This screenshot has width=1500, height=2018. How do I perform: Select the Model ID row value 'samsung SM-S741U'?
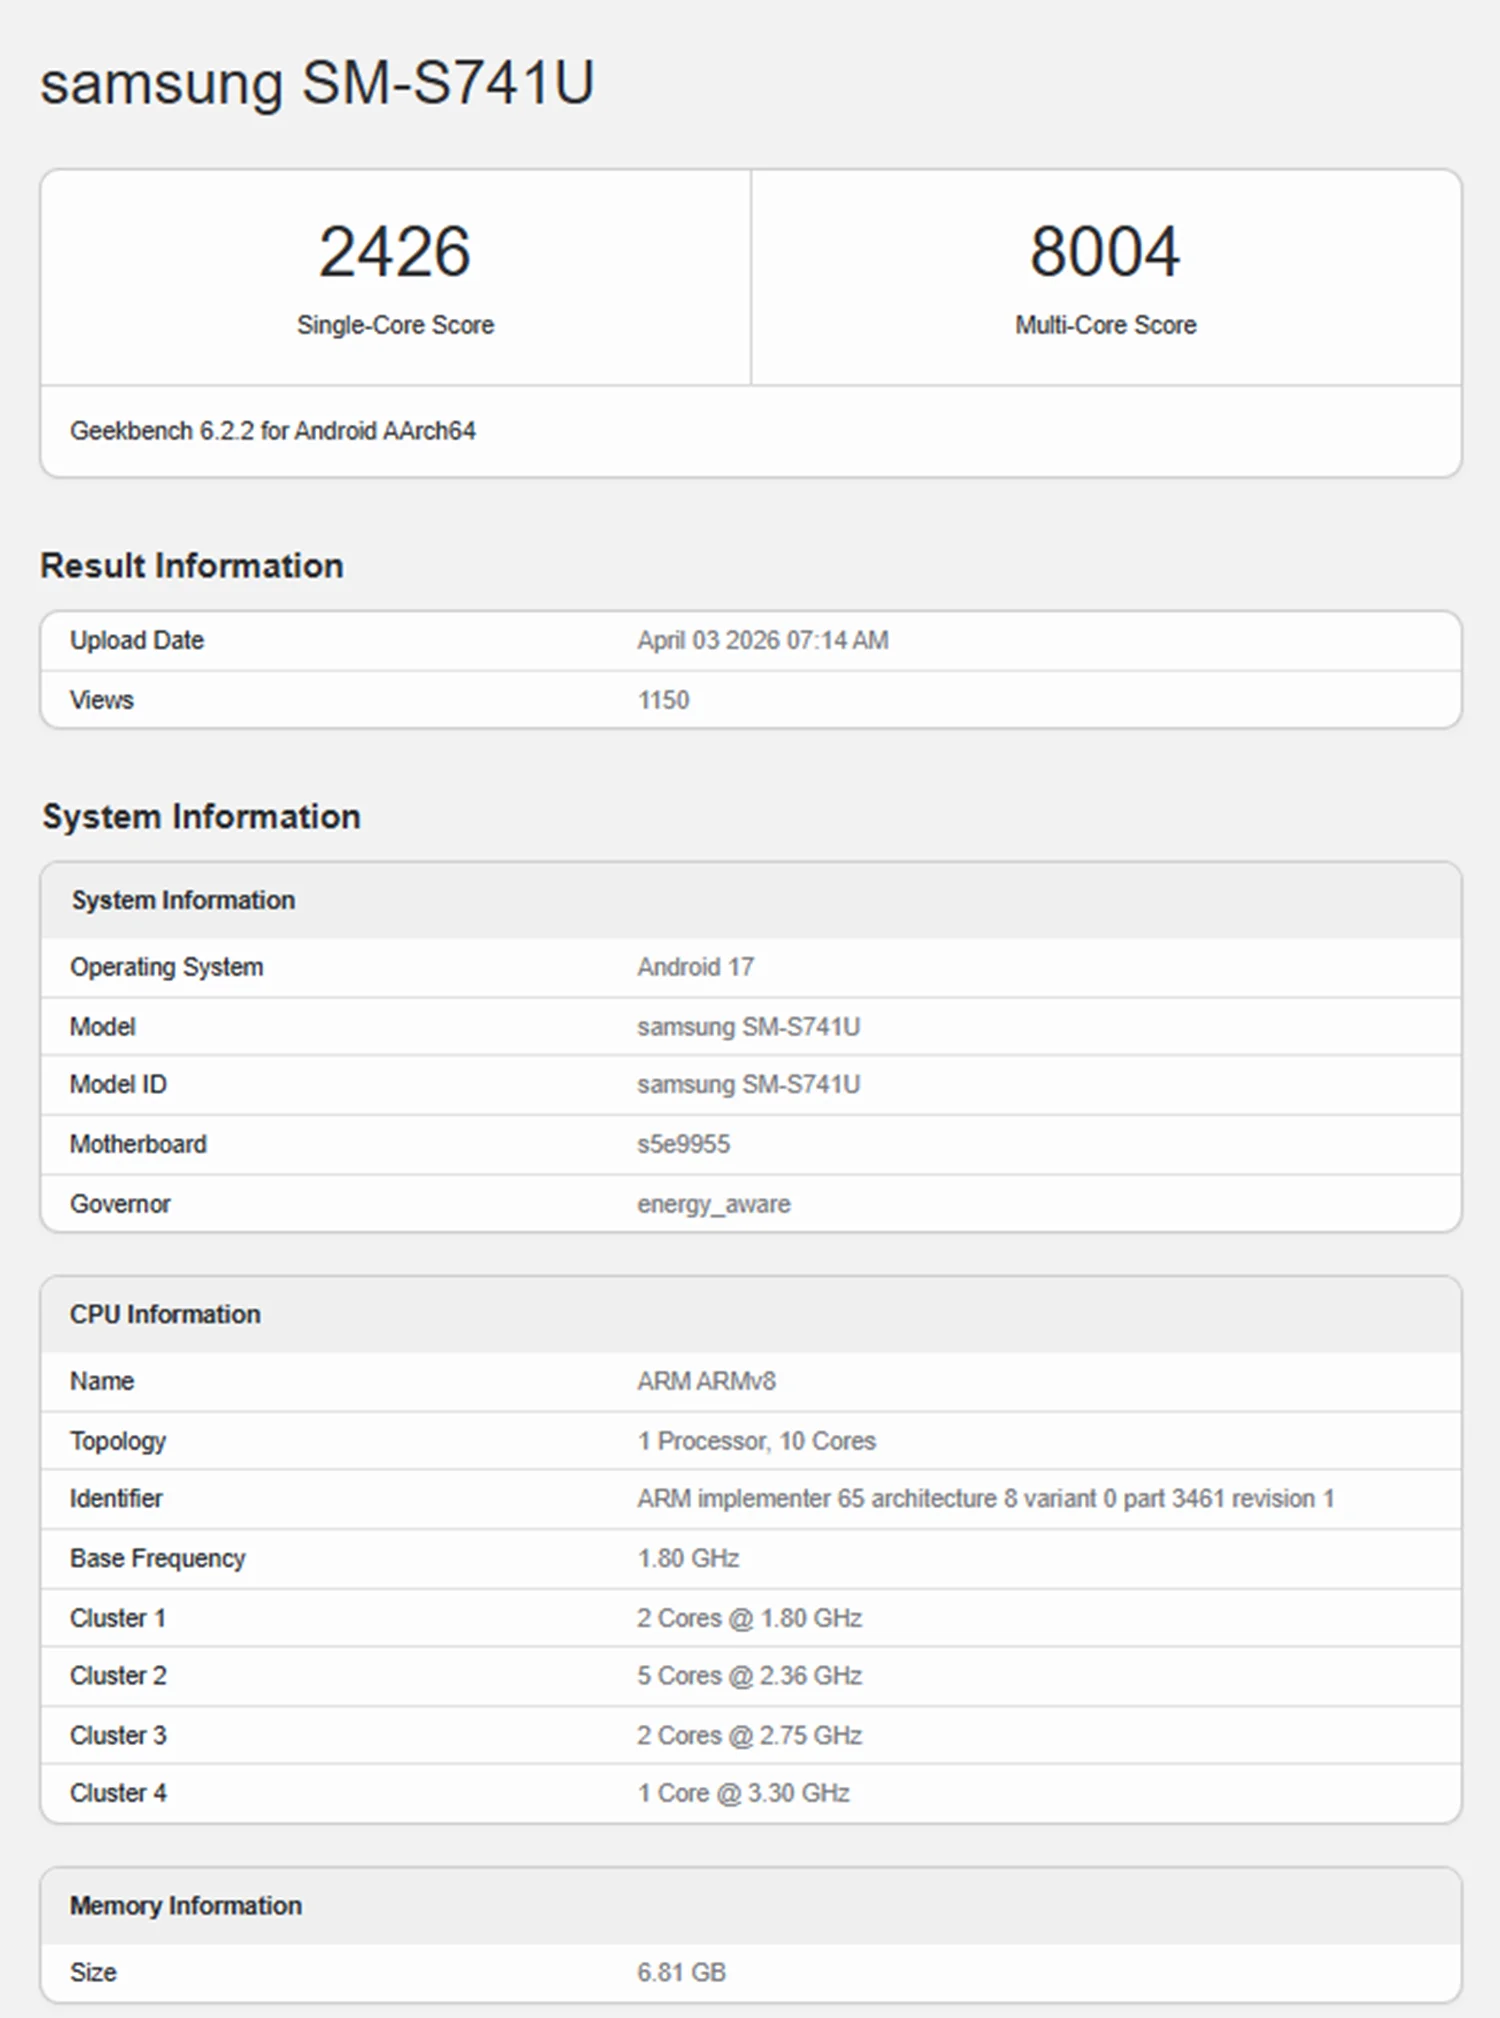tap(749, 1085)
